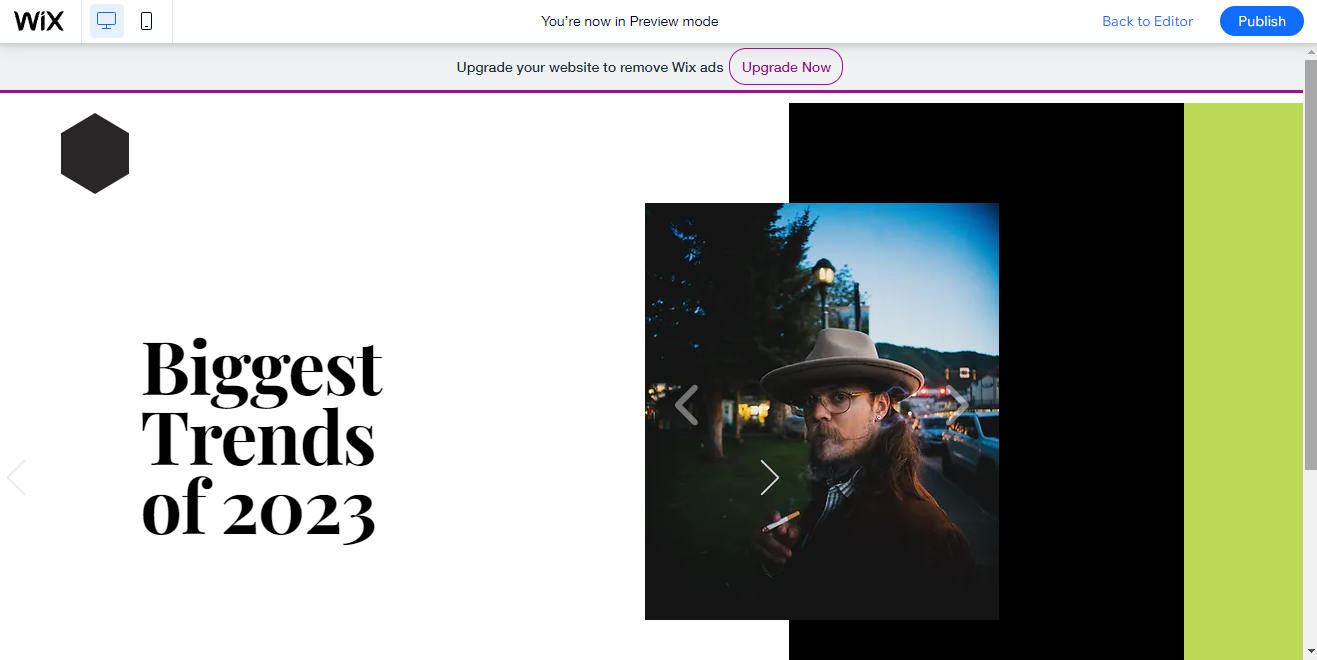Click the black background panel
The image size is (1317, 660).
(1090, 381)
